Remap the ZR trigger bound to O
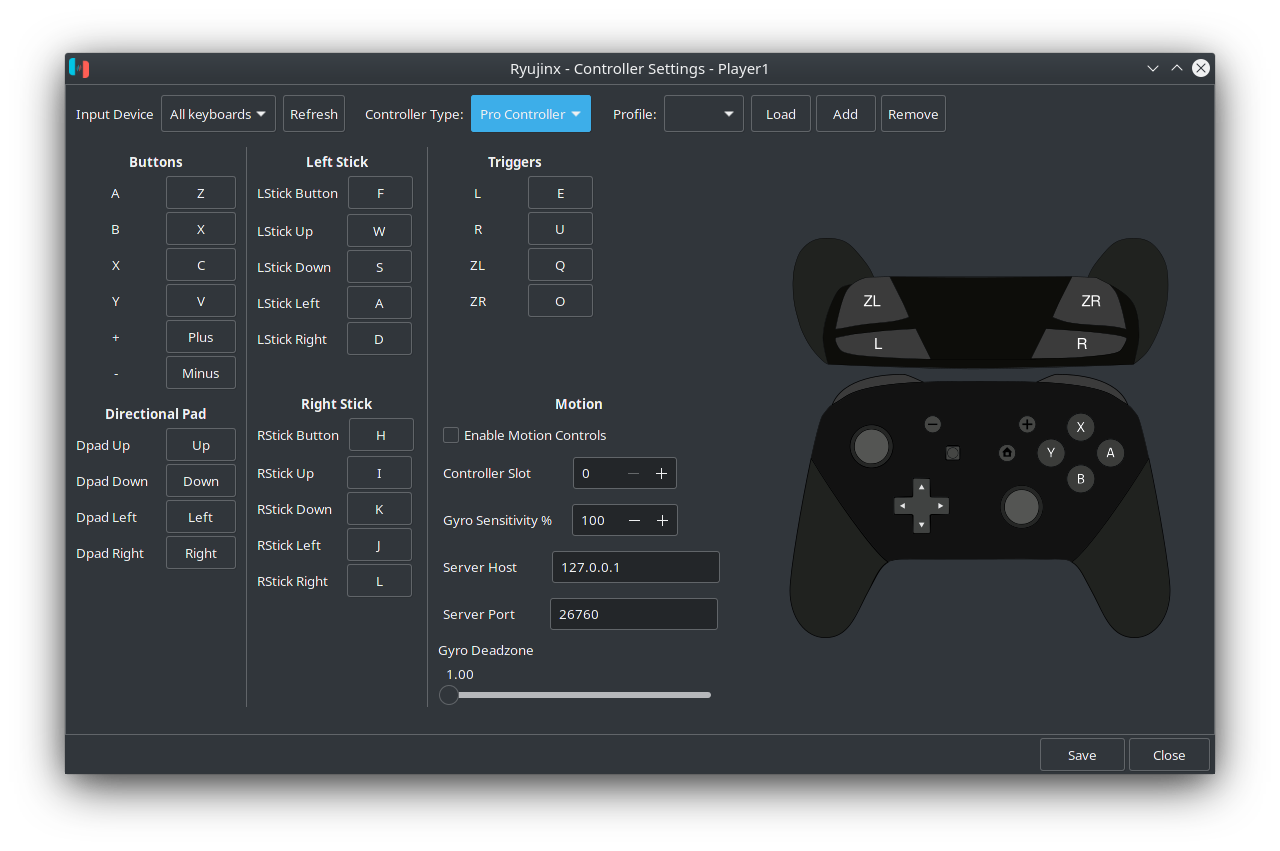Image resolution: width=1280 pixels, height=851 pixels. [x=560, y=300]
